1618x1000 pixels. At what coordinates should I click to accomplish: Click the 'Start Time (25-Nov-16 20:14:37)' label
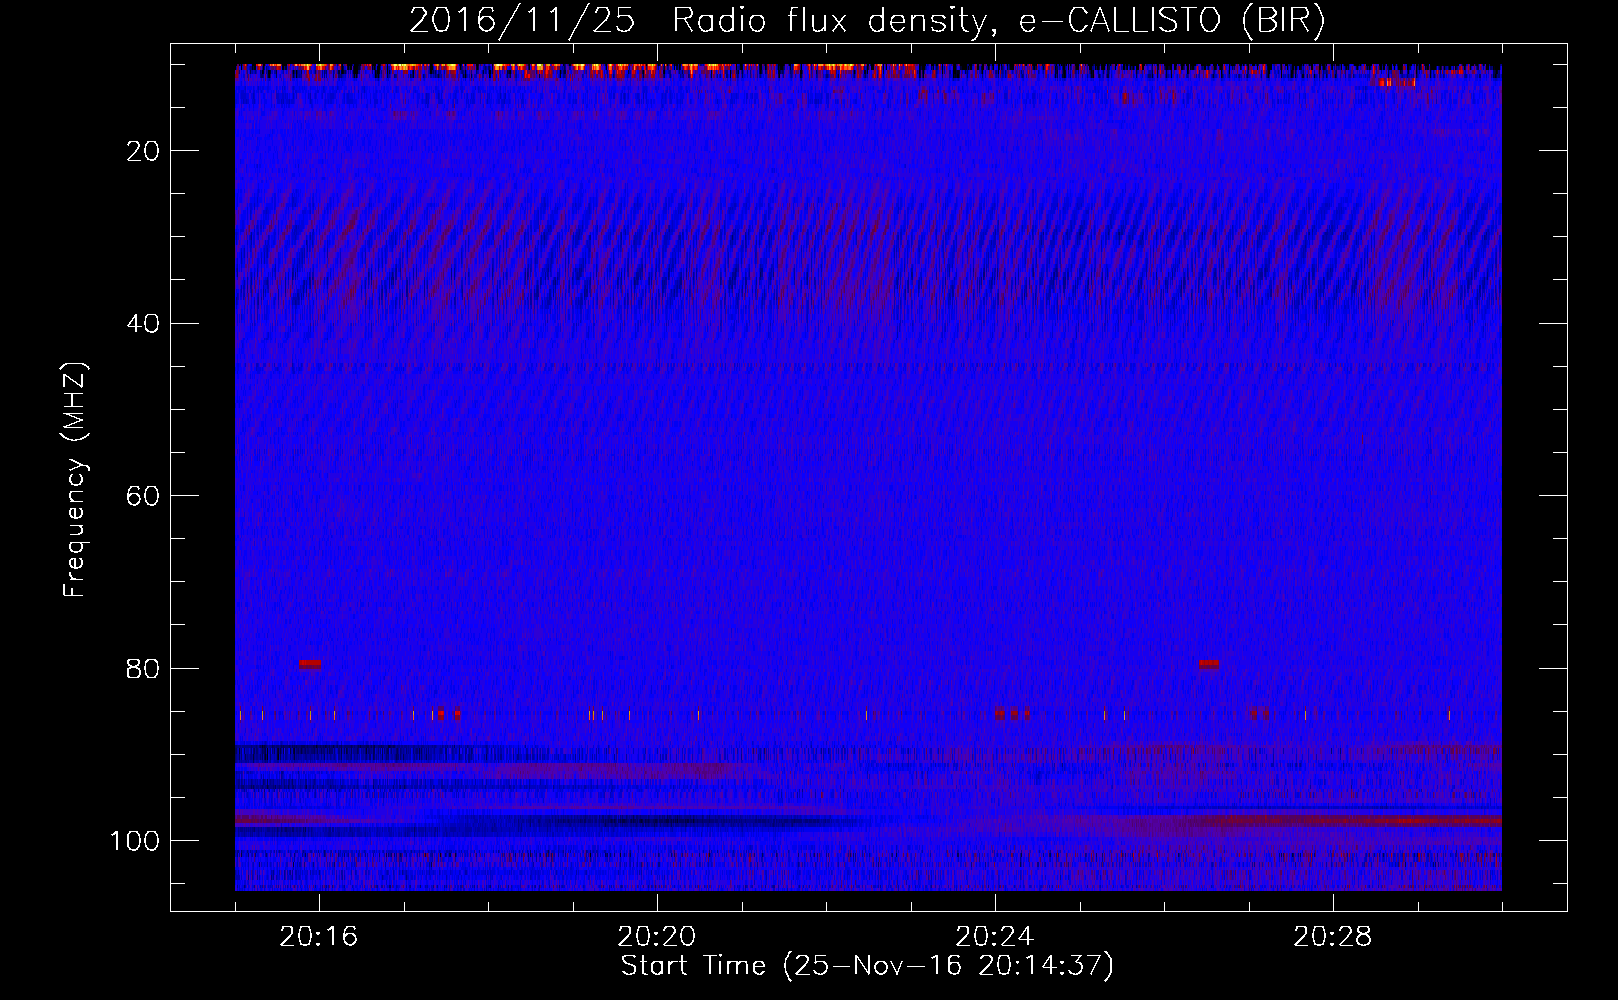(867, 966)
